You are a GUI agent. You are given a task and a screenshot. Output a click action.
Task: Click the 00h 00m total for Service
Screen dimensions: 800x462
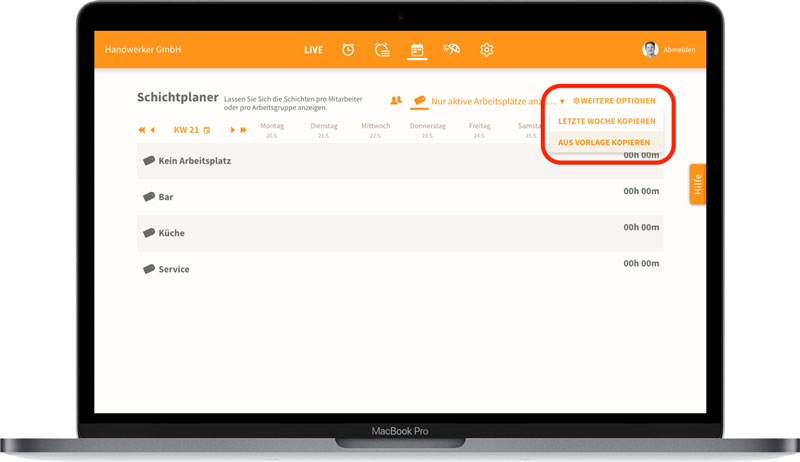pos(641,264)
